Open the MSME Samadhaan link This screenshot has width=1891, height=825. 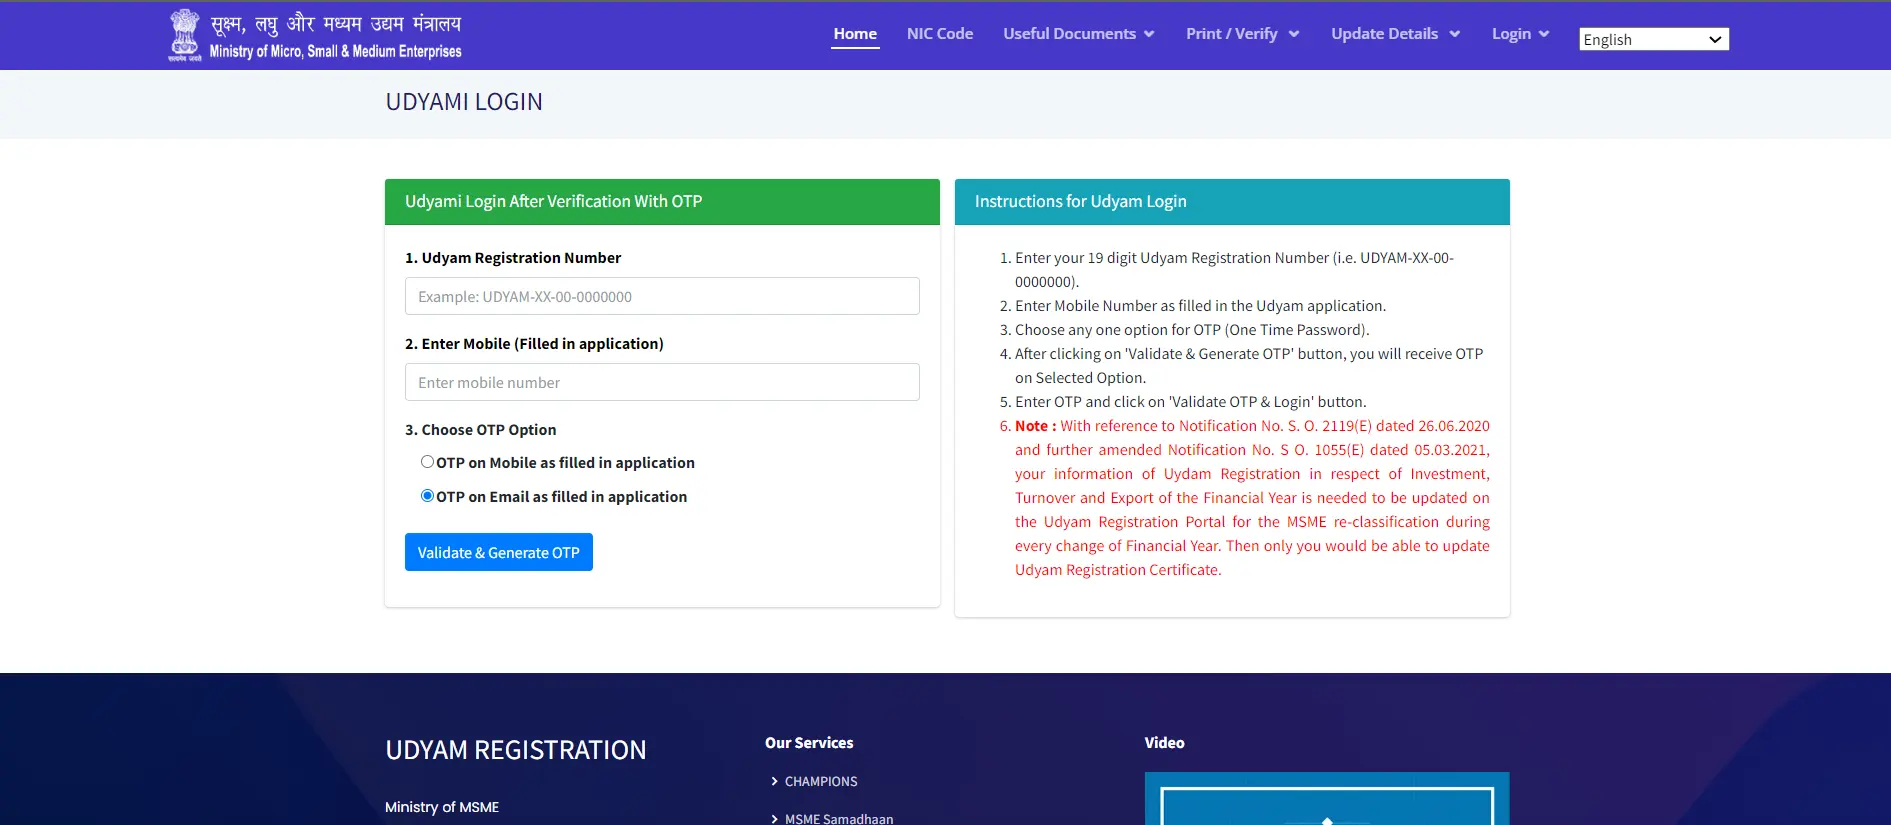tap(839, 819)
